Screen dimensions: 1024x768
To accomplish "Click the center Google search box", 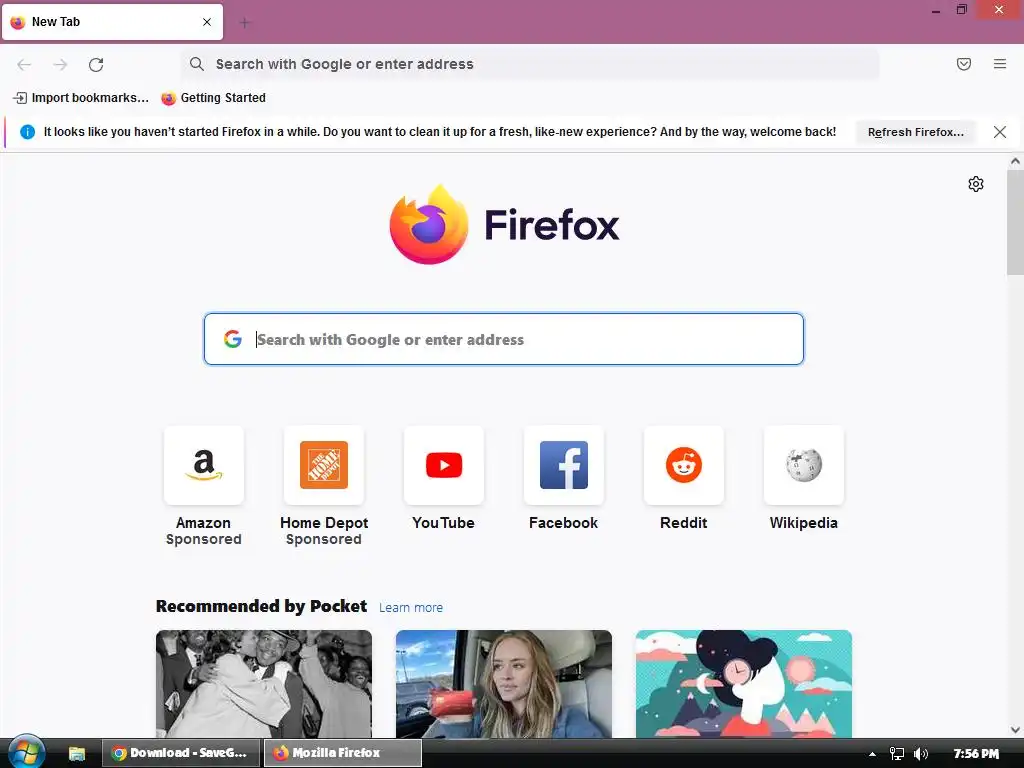I will (504, 339).
